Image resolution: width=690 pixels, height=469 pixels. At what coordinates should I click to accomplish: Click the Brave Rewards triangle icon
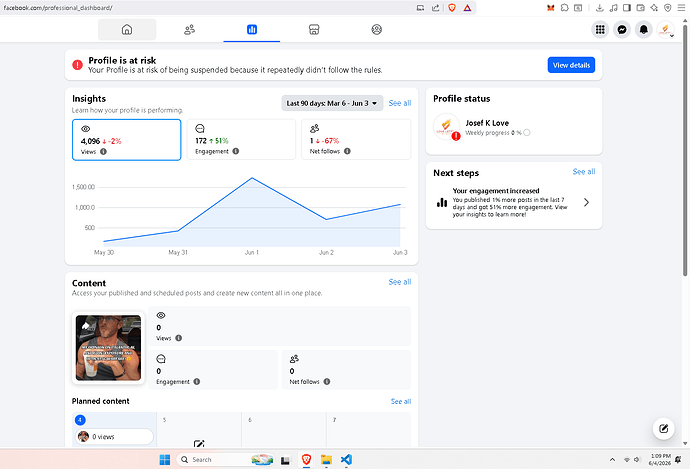(467, 7)
